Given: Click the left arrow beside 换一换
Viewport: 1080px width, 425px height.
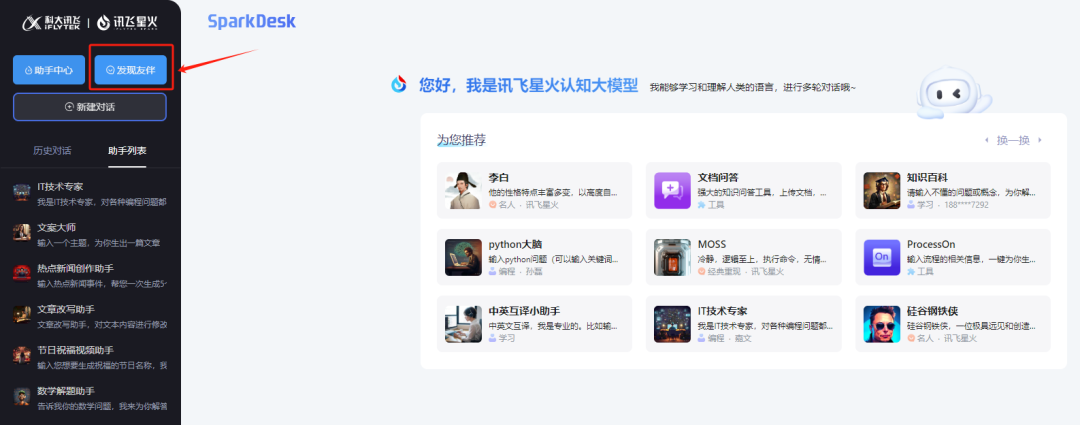Looking at the screenshot, I should point(986,140).
